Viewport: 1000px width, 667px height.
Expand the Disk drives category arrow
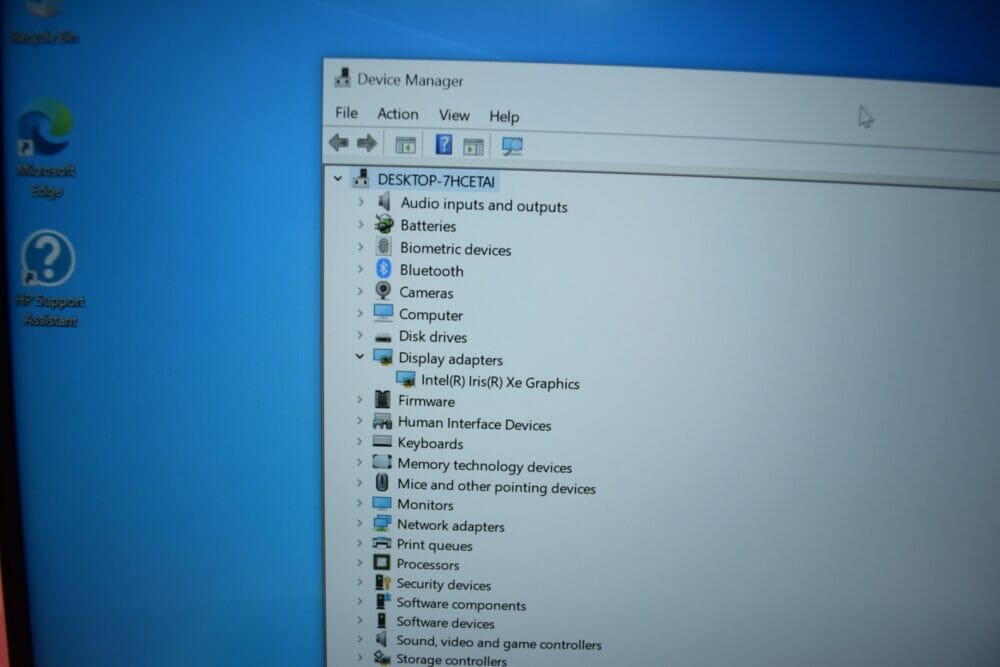point(360,335)
